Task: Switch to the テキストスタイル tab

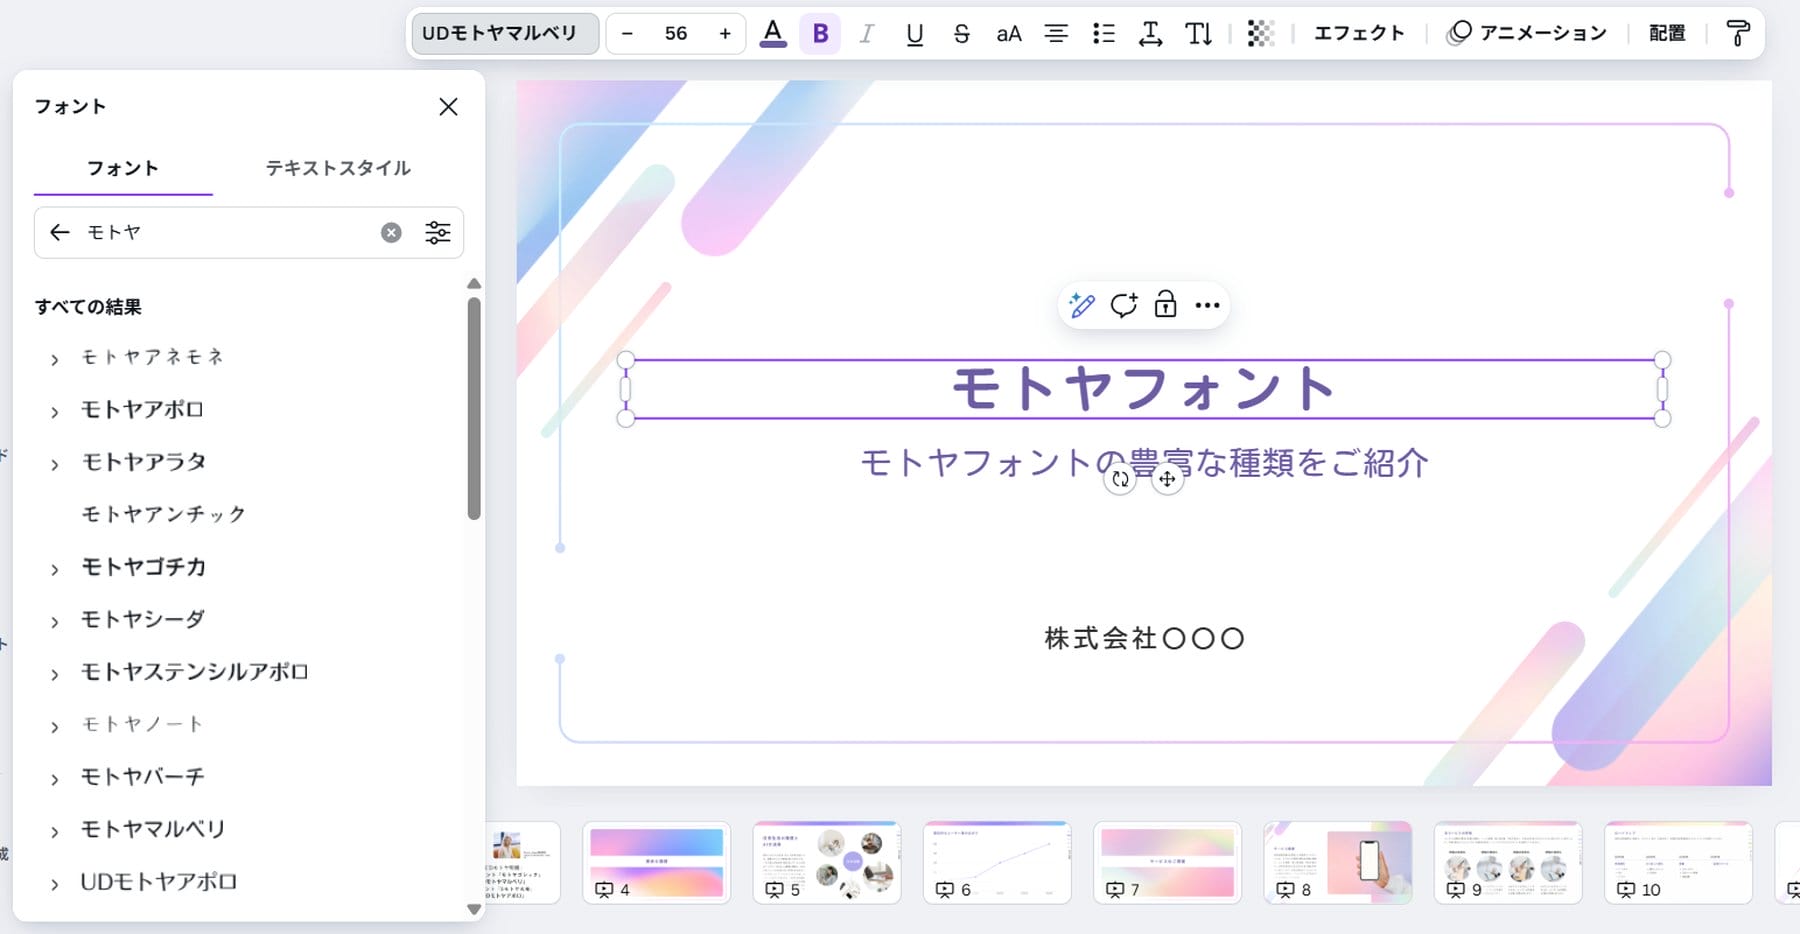Action: (x=336, y=168)
